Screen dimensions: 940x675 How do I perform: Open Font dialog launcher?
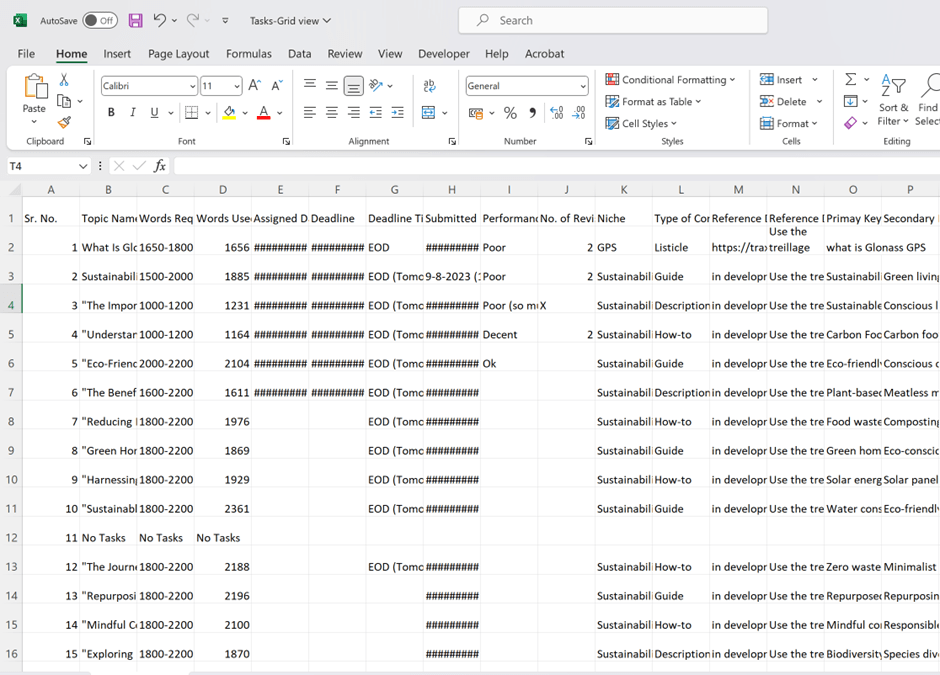[286, 141]
